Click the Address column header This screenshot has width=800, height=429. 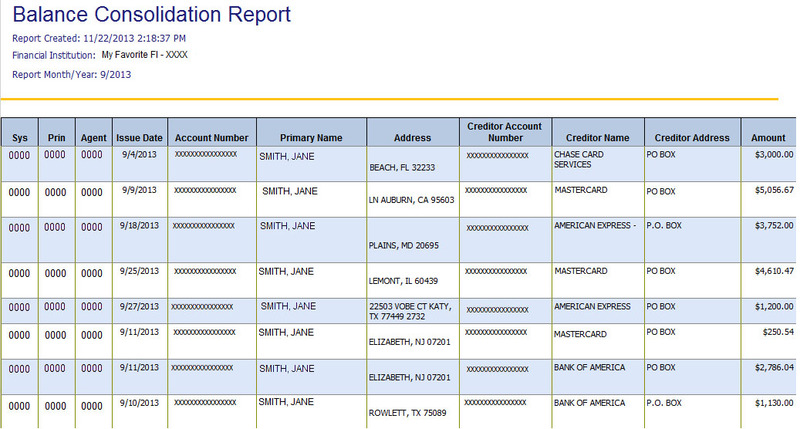click(x=412, y=138)
